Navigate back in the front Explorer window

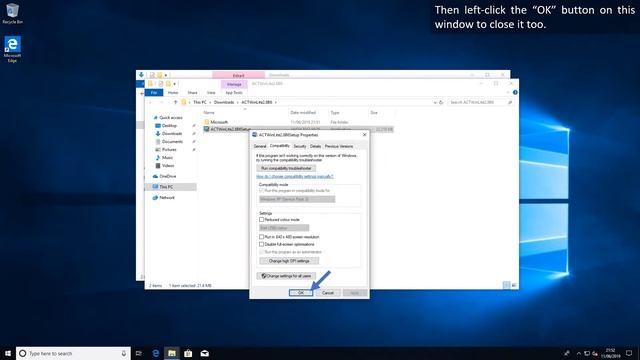(x=151, y=102)
